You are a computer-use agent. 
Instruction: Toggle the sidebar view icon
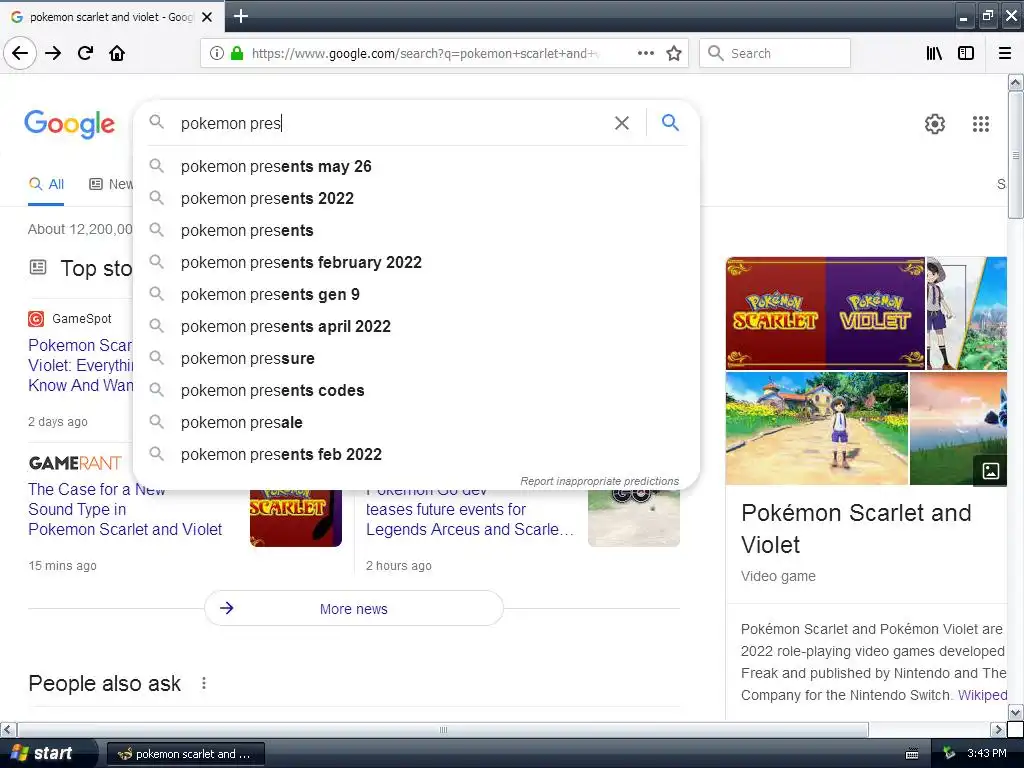point(966,54)
